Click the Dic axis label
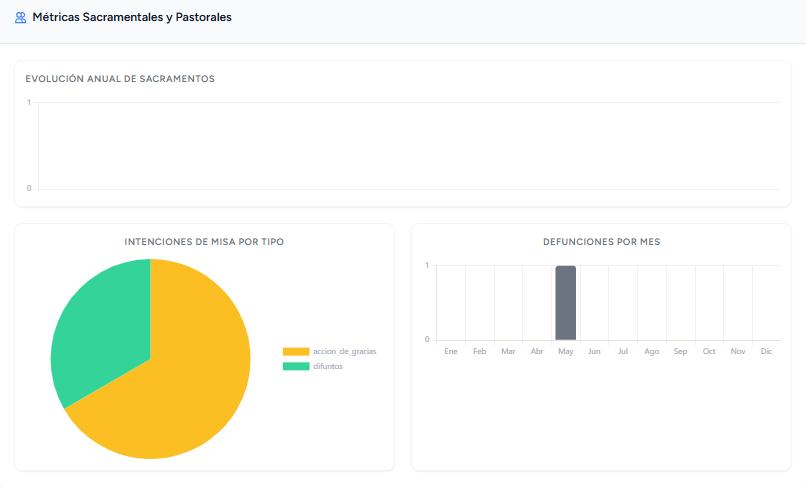Screen dimensions: 806x487 766,351
